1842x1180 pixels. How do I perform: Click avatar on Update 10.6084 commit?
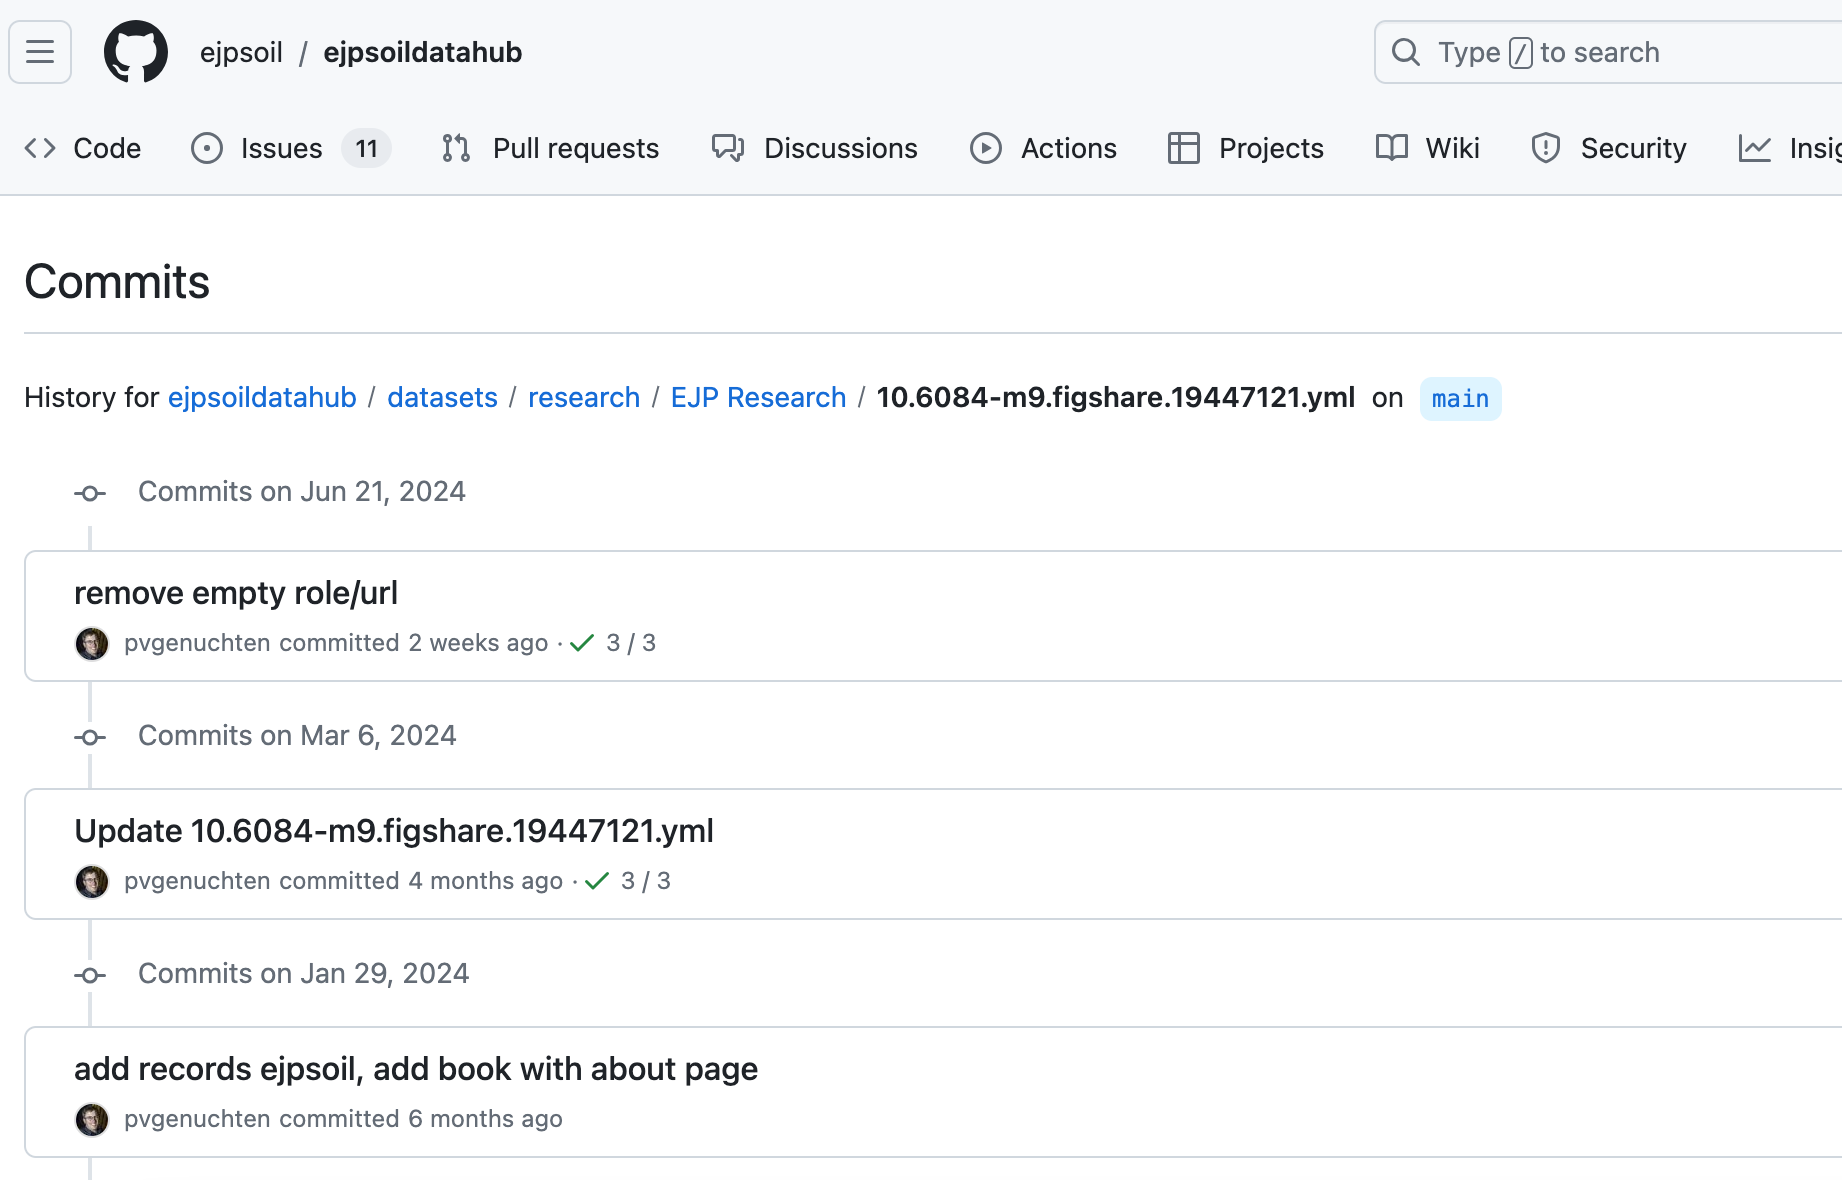pos(92,881)
